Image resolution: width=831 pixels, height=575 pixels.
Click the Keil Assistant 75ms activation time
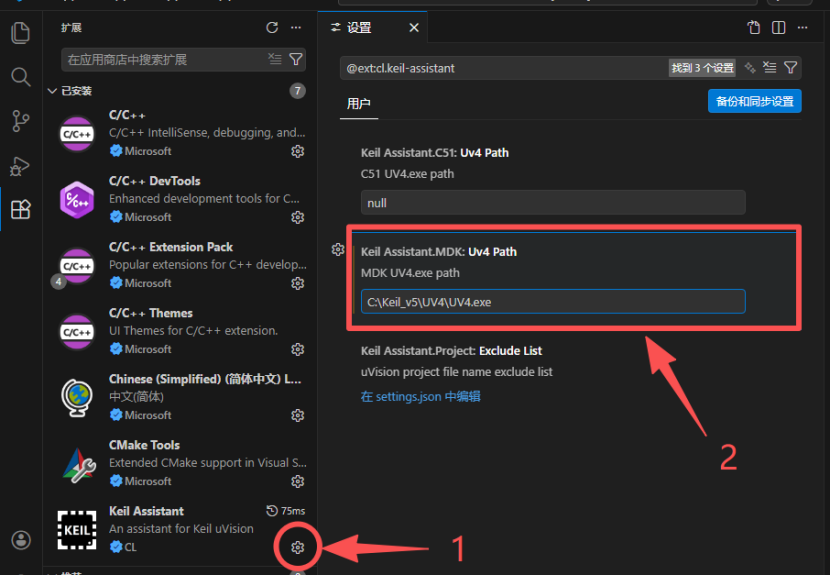pos(286,511)
